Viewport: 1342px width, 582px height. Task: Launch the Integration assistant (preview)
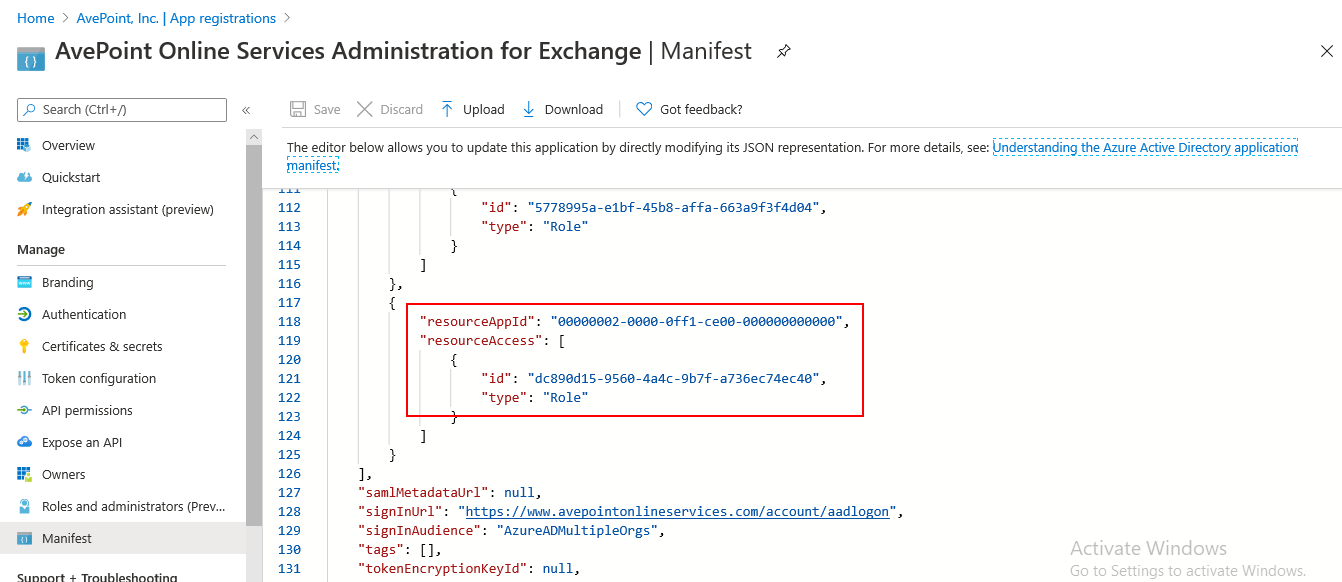click(125, 209)
